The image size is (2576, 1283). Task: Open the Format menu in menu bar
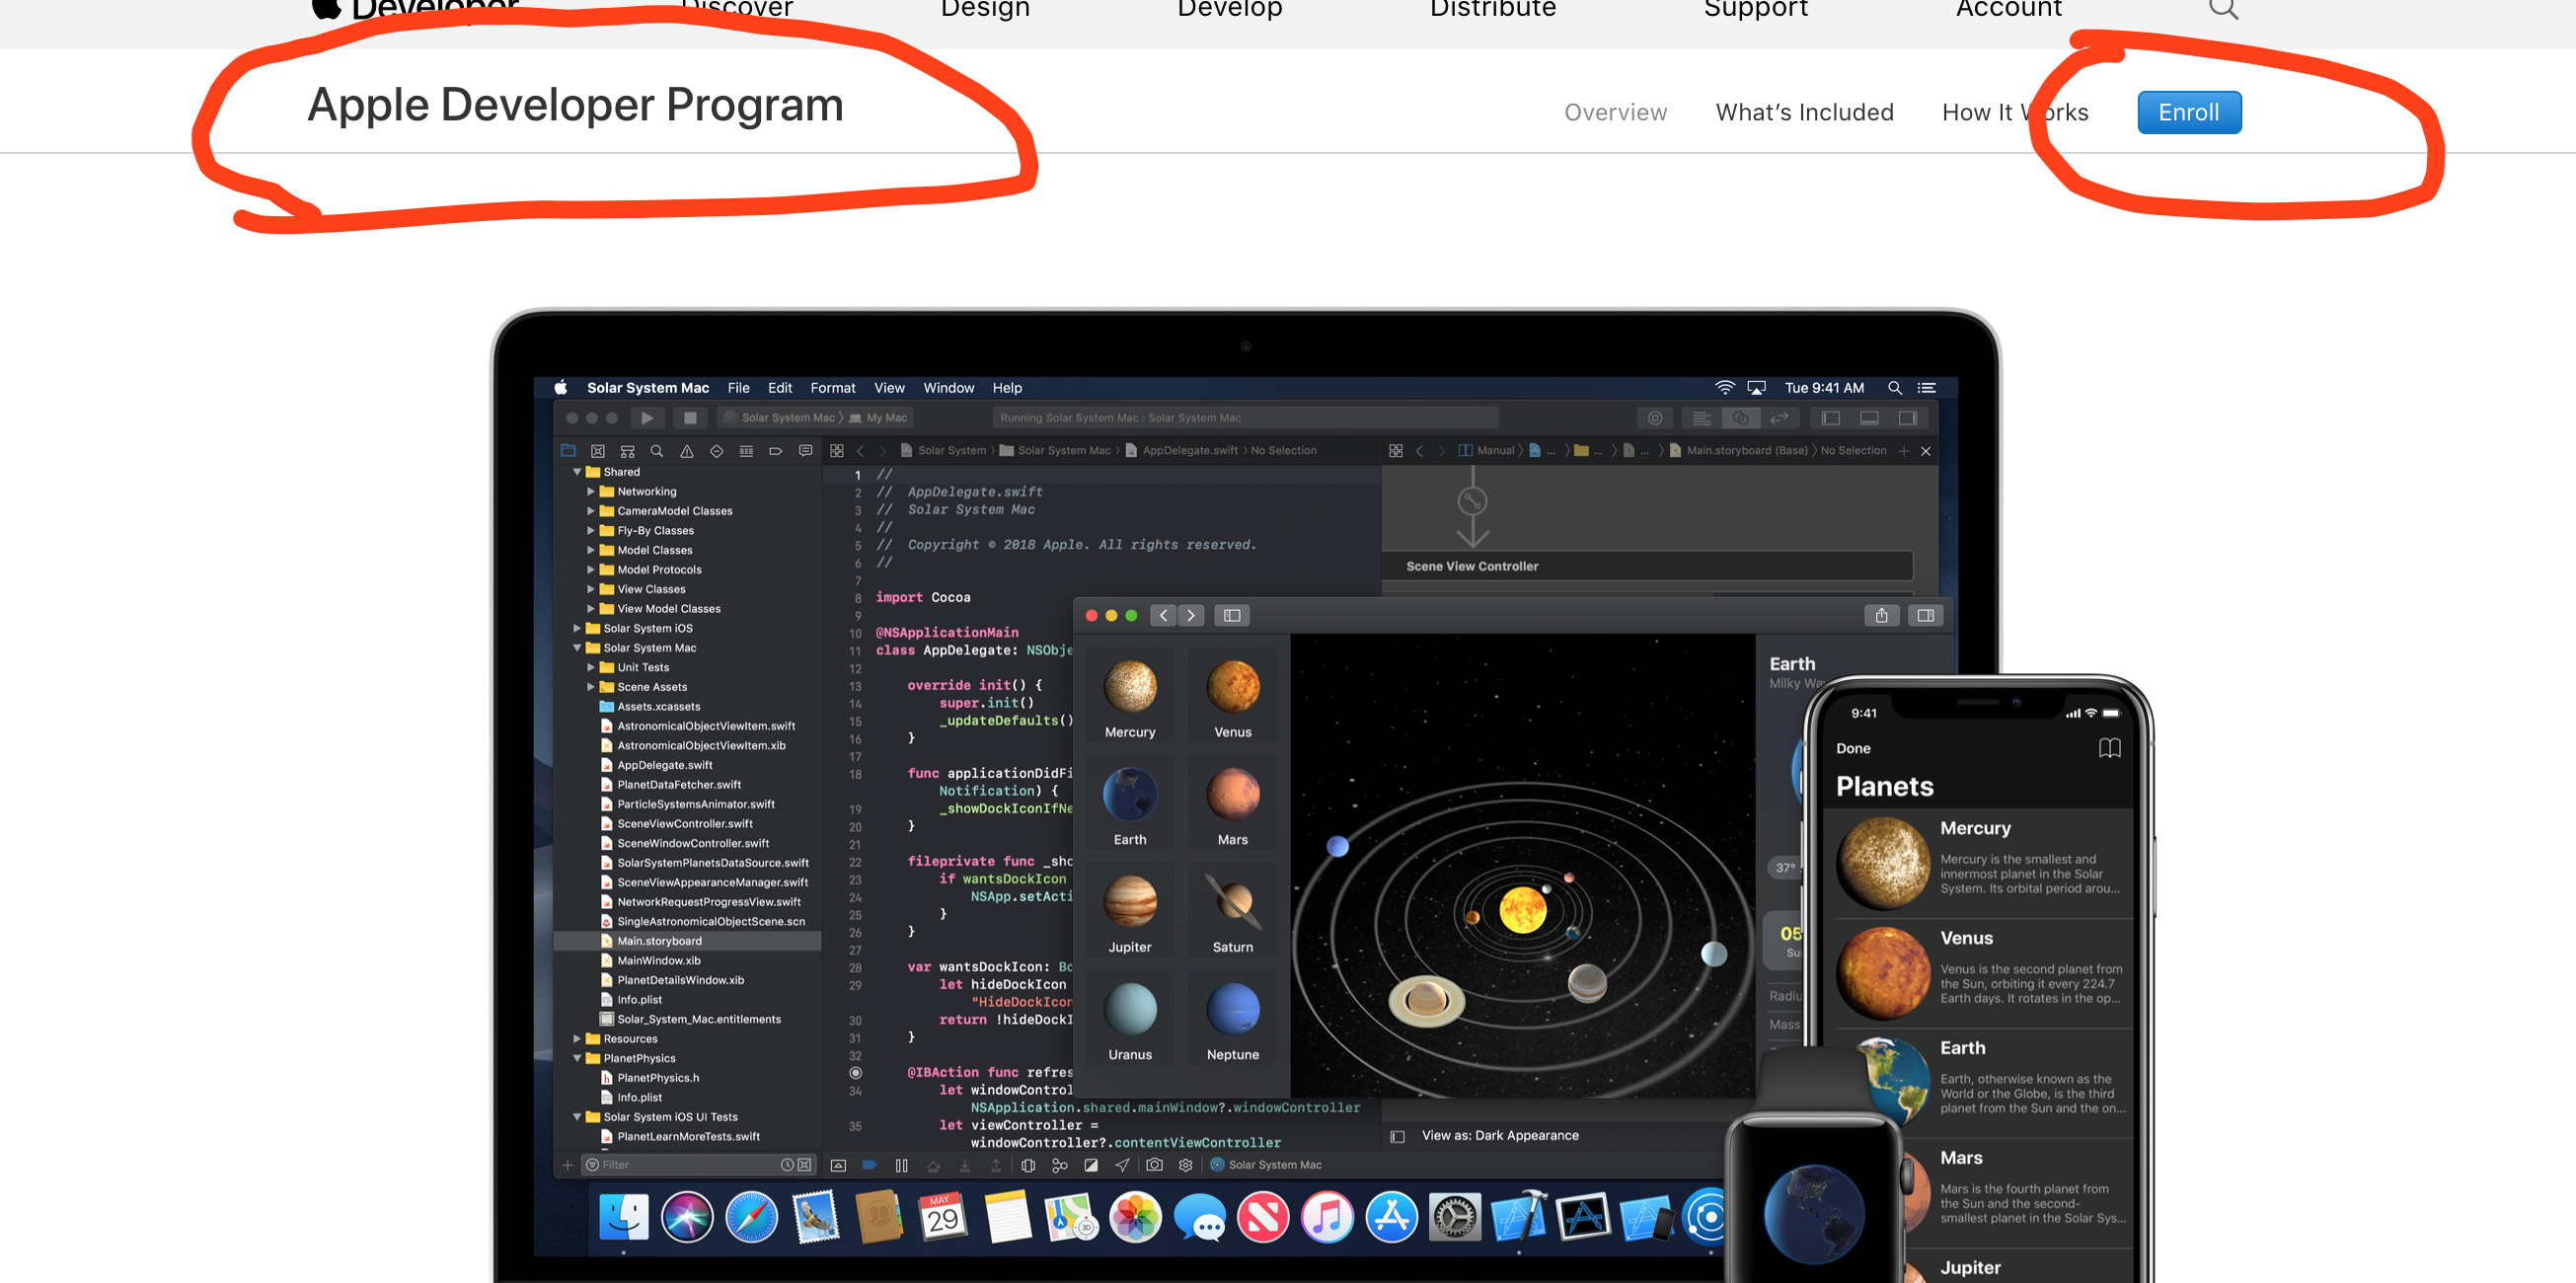tap(832, 388)
